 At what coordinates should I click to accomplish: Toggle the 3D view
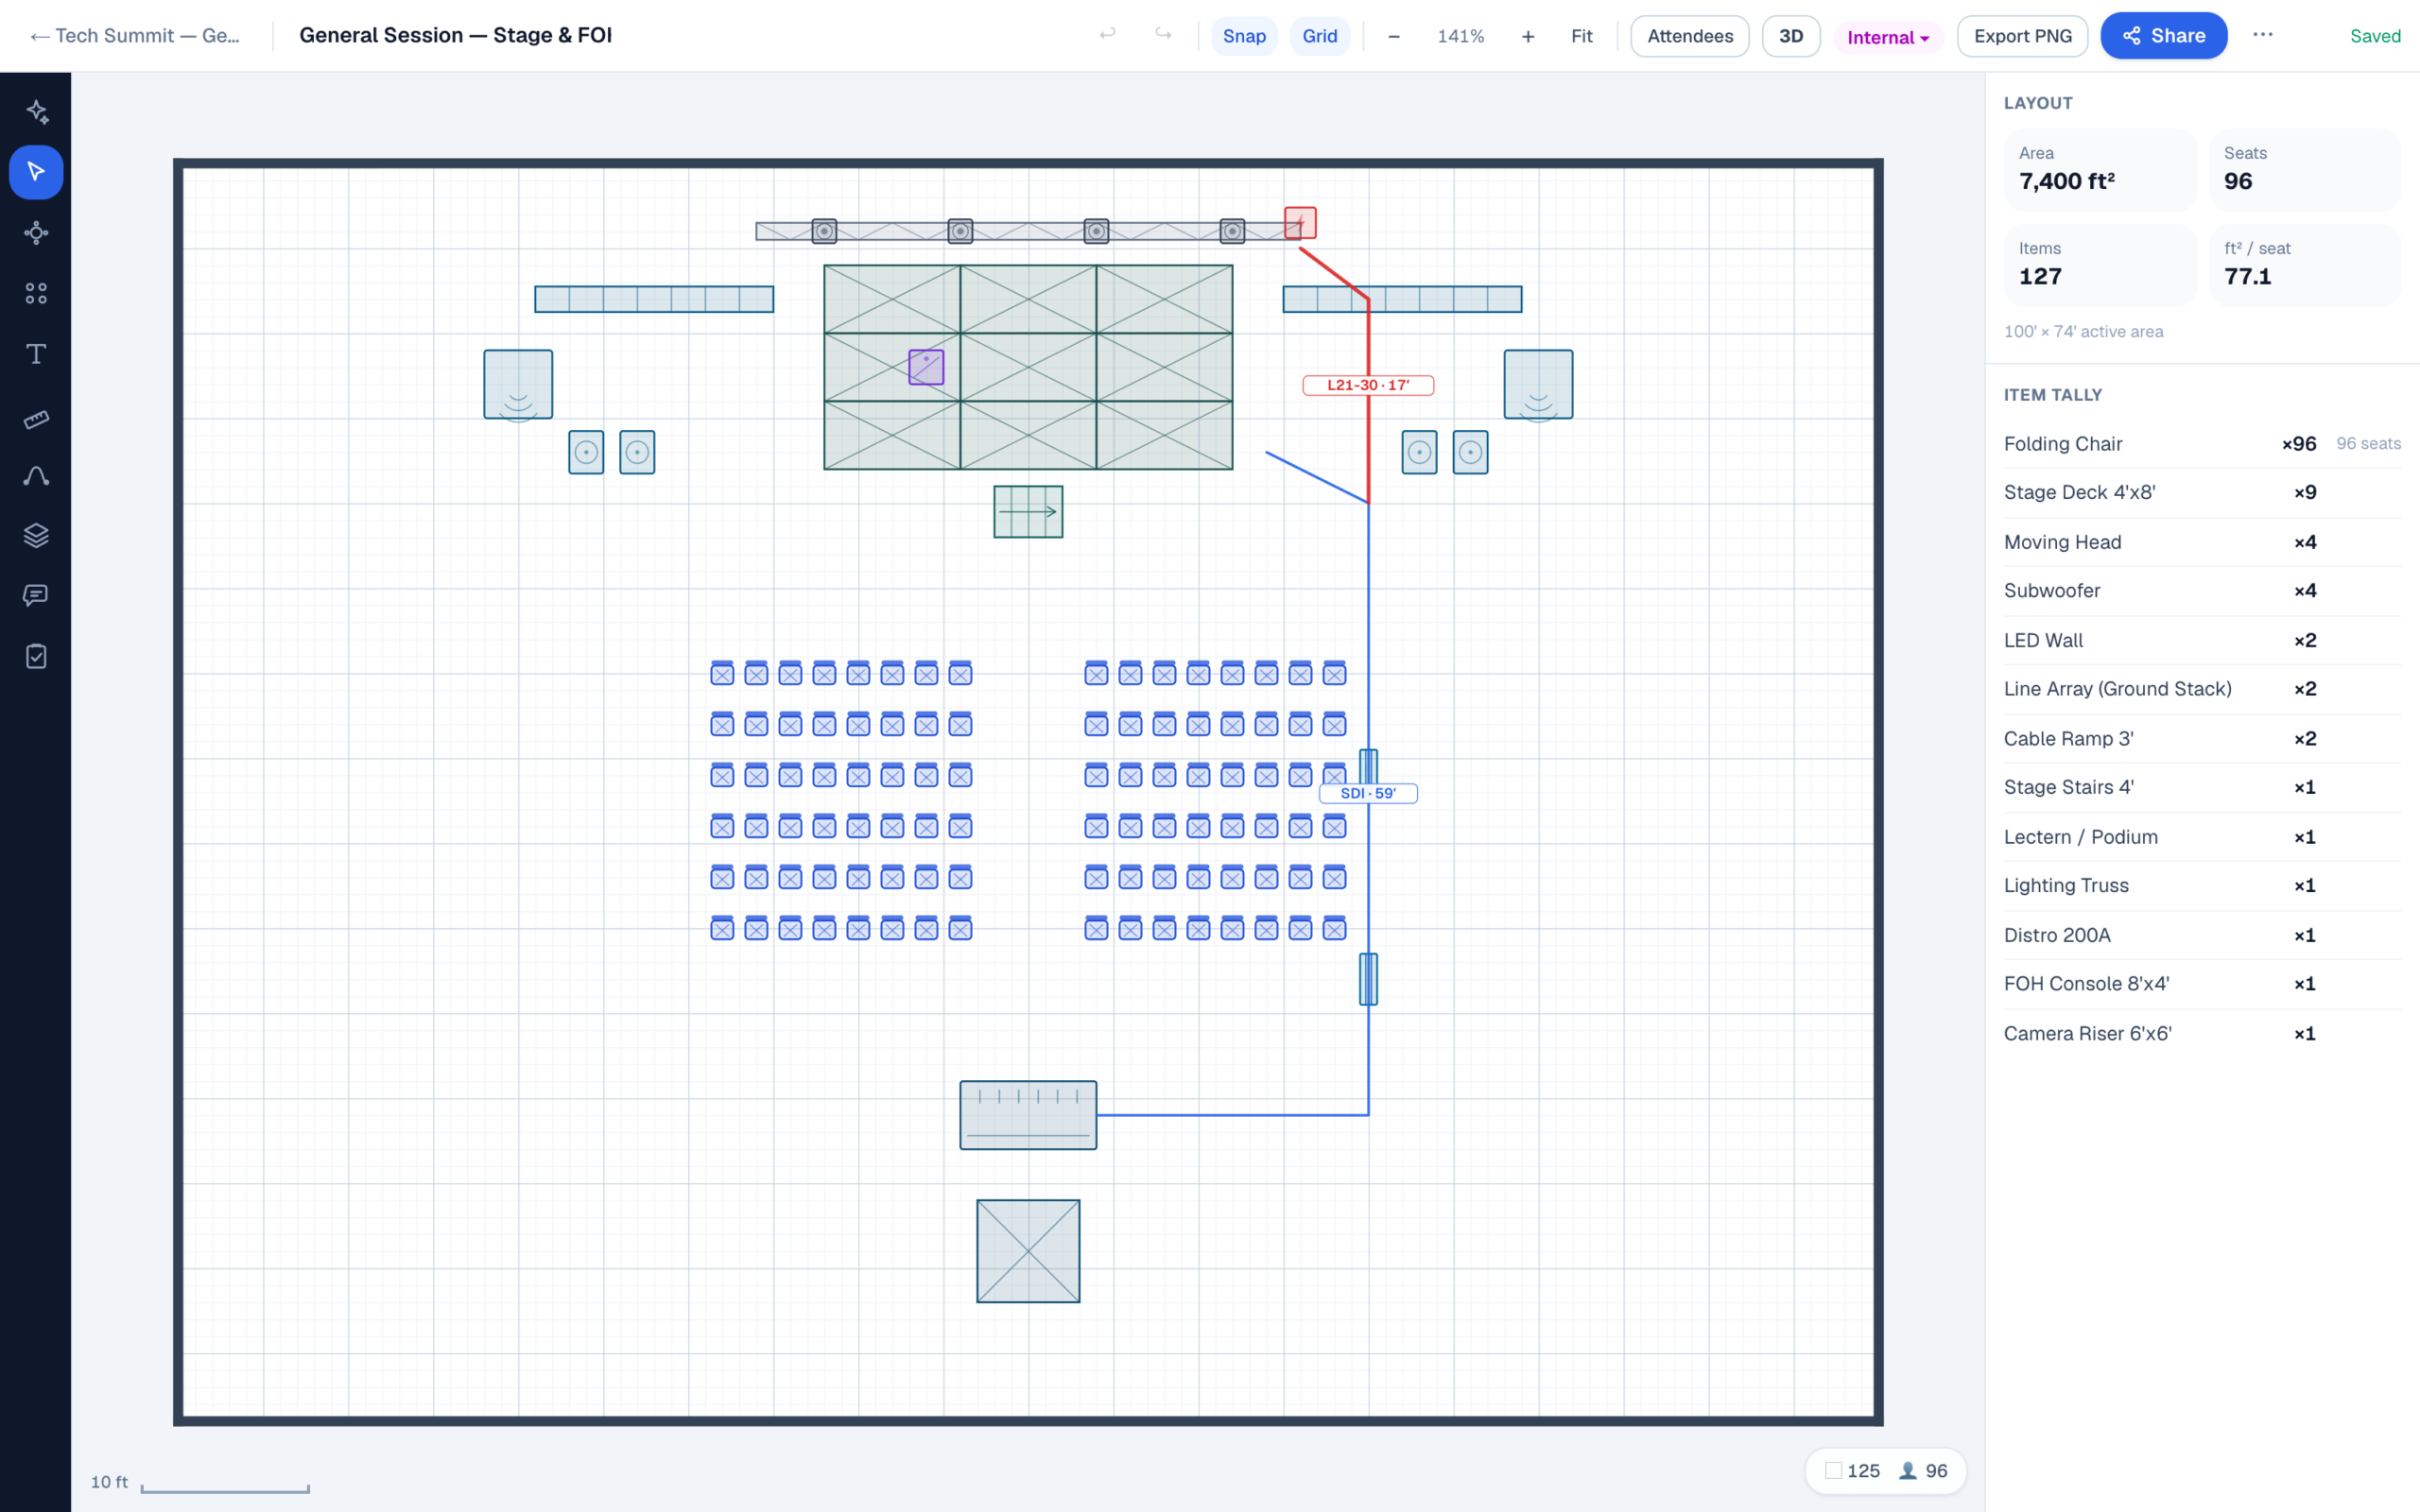(x=1791, y=36)
